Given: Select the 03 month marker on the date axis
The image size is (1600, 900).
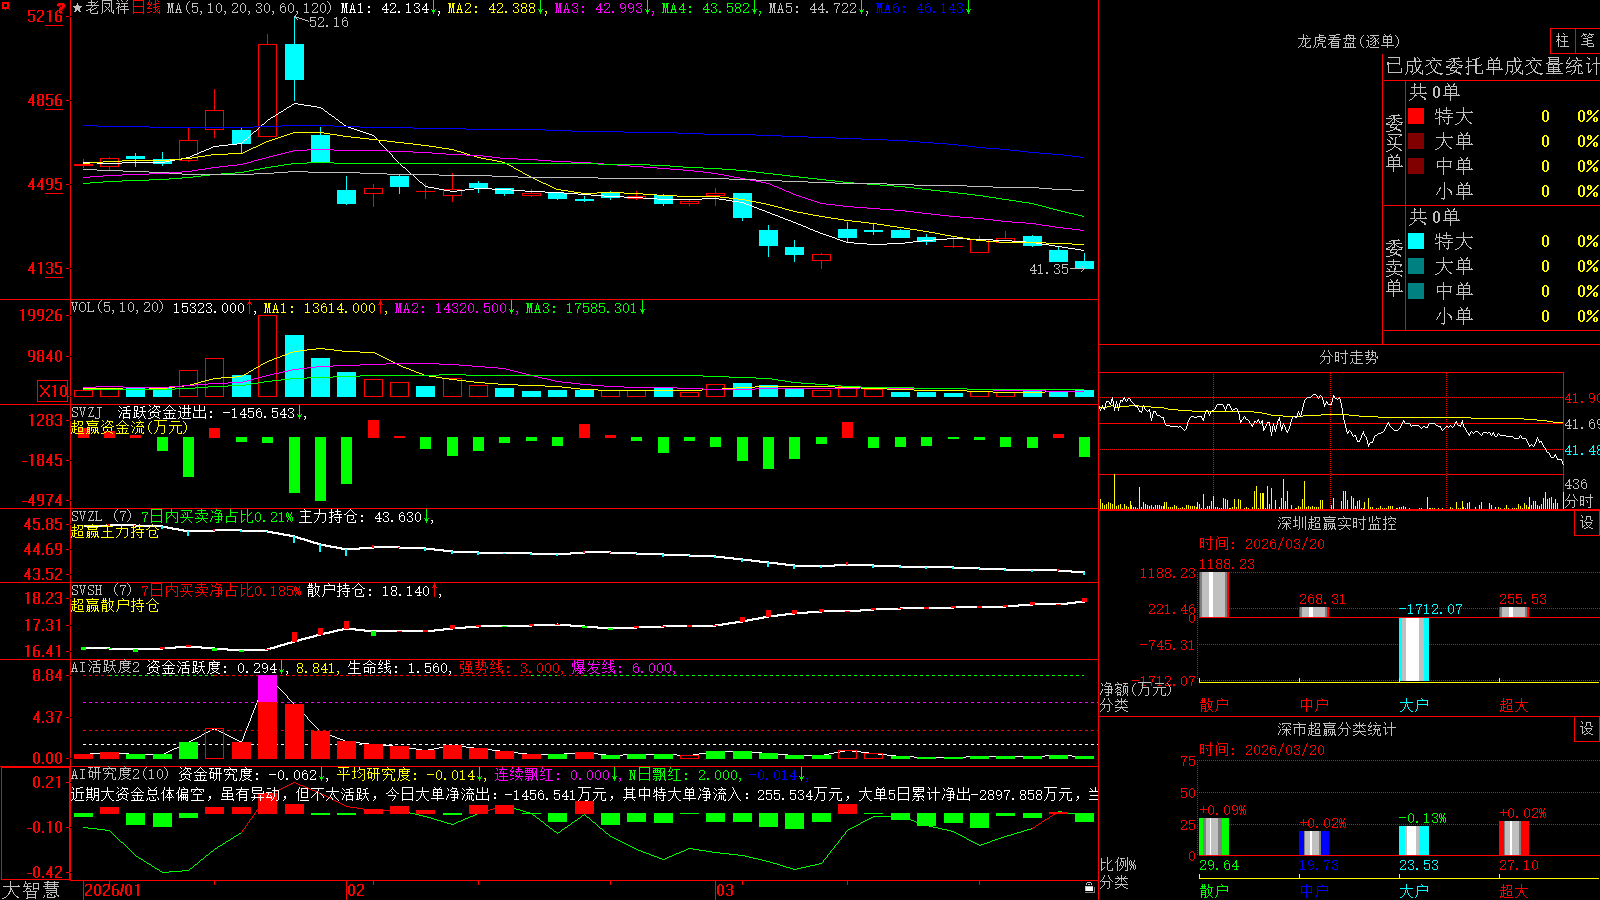Looking at the screenshot, I should click(725, 890).
